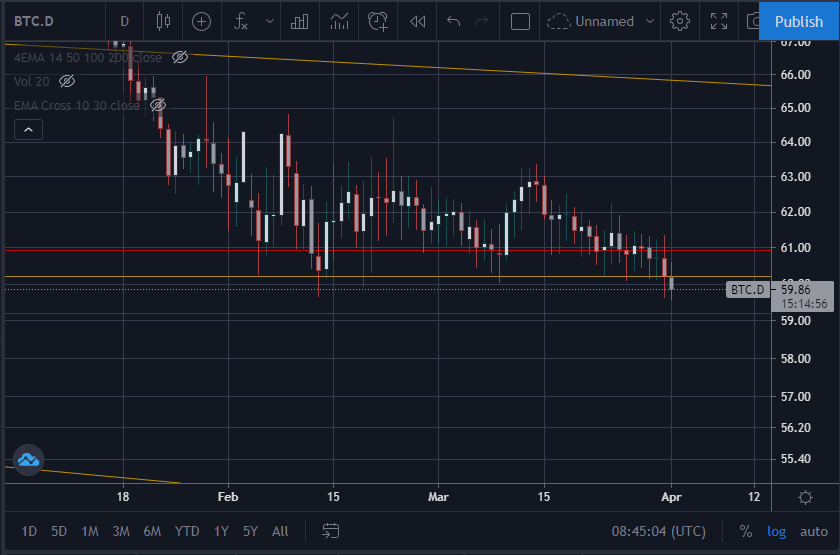
Task: Enter fullscreen mode
Action: [x=719, y=21]
